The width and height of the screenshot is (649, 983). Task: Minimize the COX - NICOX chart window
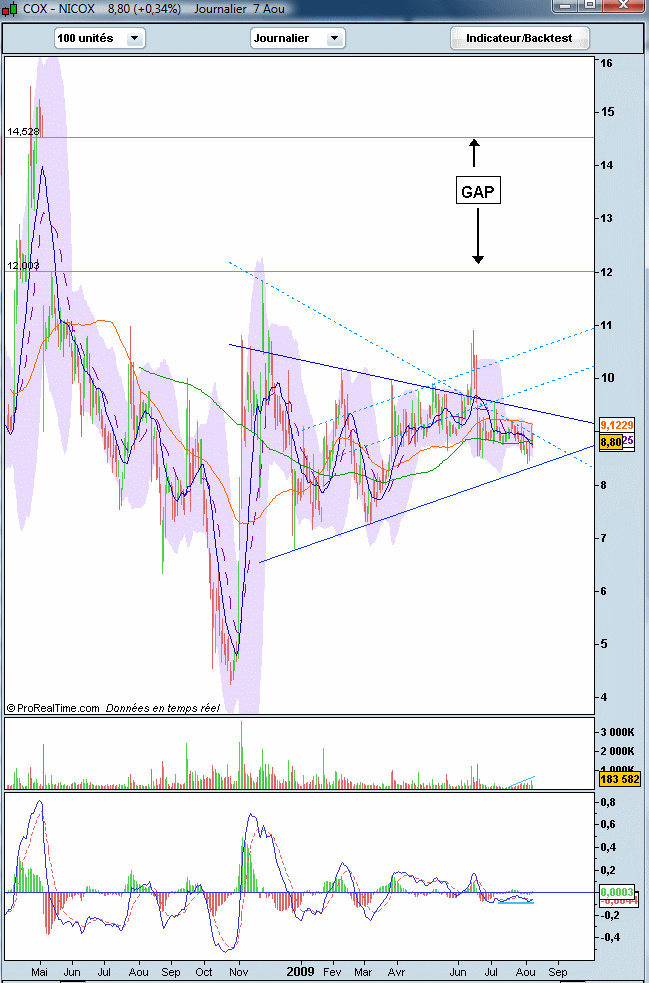[x=565, y=5]
